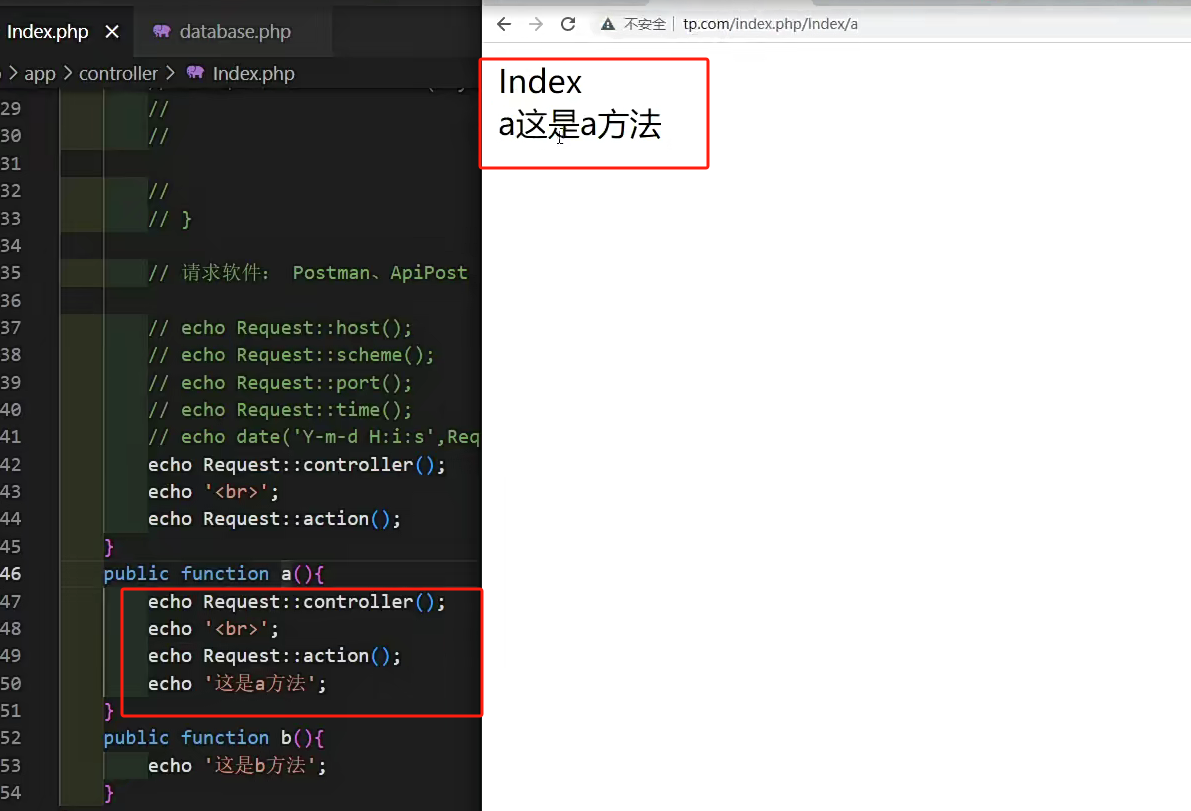
Task: Reload the browser page
Action: point(567,24)
